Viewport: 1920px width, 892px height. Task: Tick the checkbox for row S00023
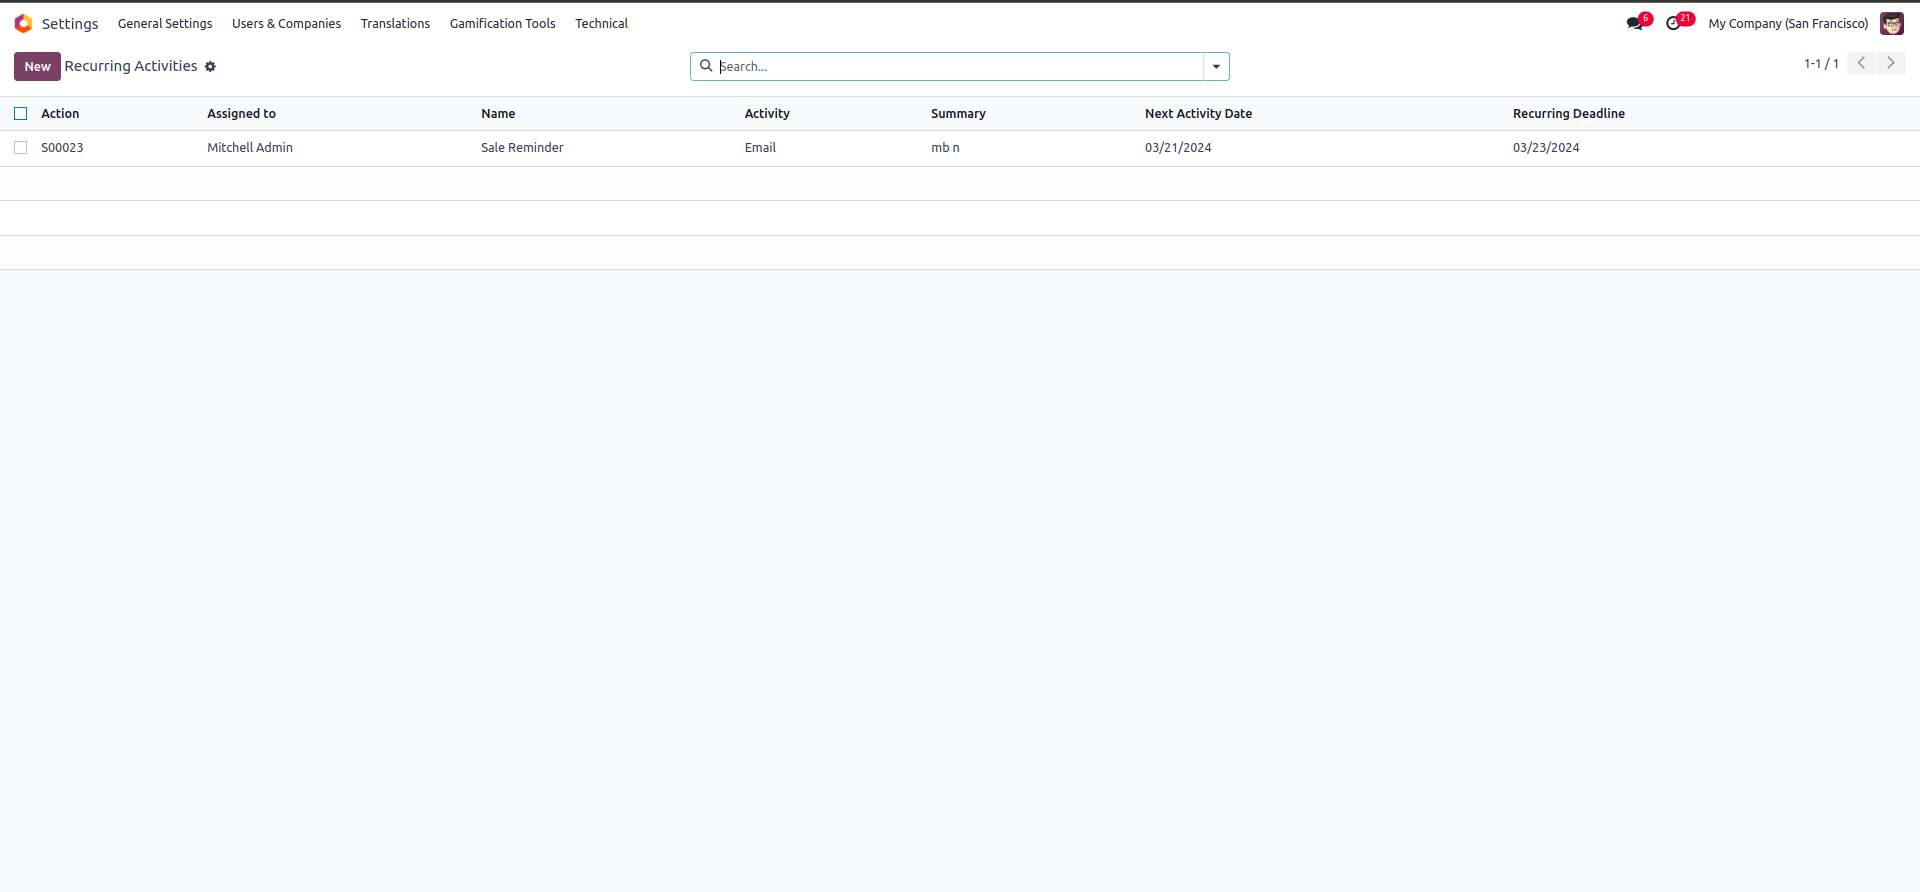click(21, 148)
